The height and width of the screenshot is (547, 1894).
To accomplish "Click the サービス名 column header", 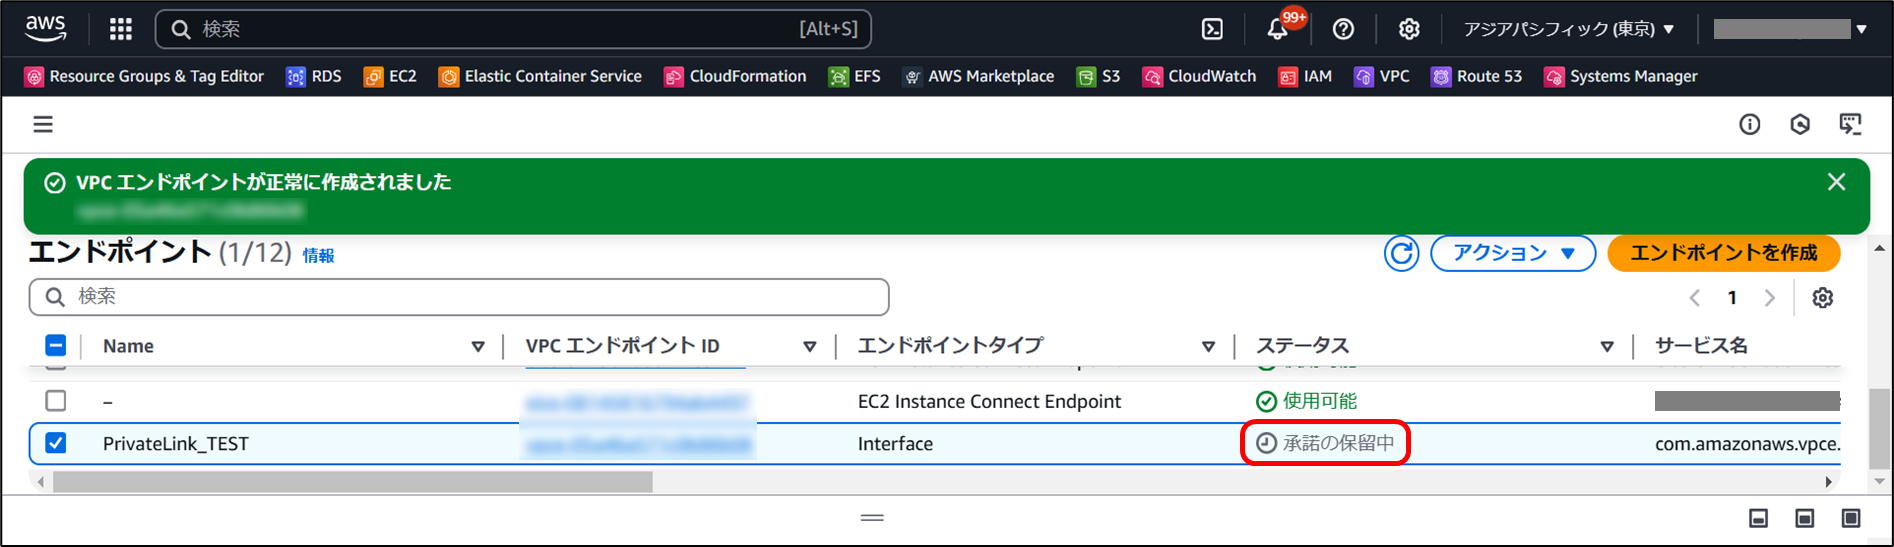I will pyautogui.click(x=1701, y=346).
